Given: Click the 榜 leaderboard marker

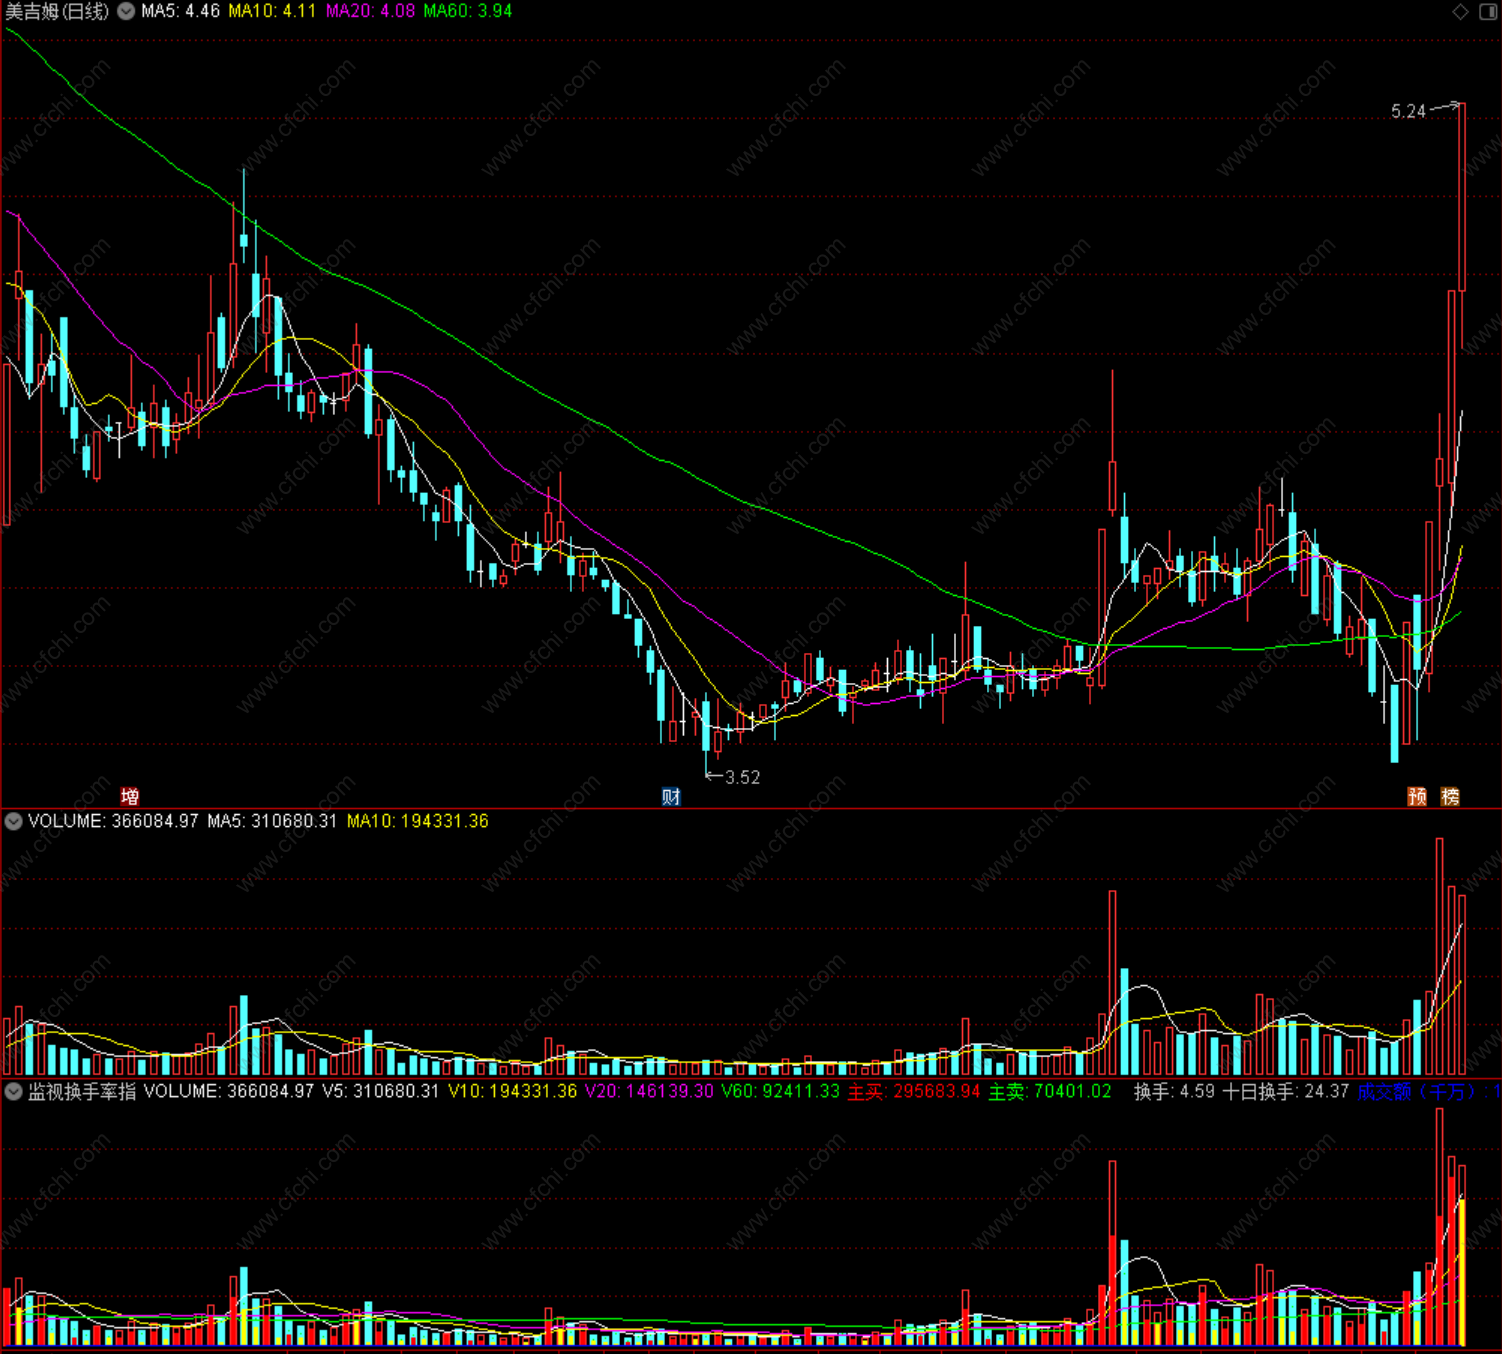Looking at the screenshot, I should pyautogui.click(x=1450, y=797).
